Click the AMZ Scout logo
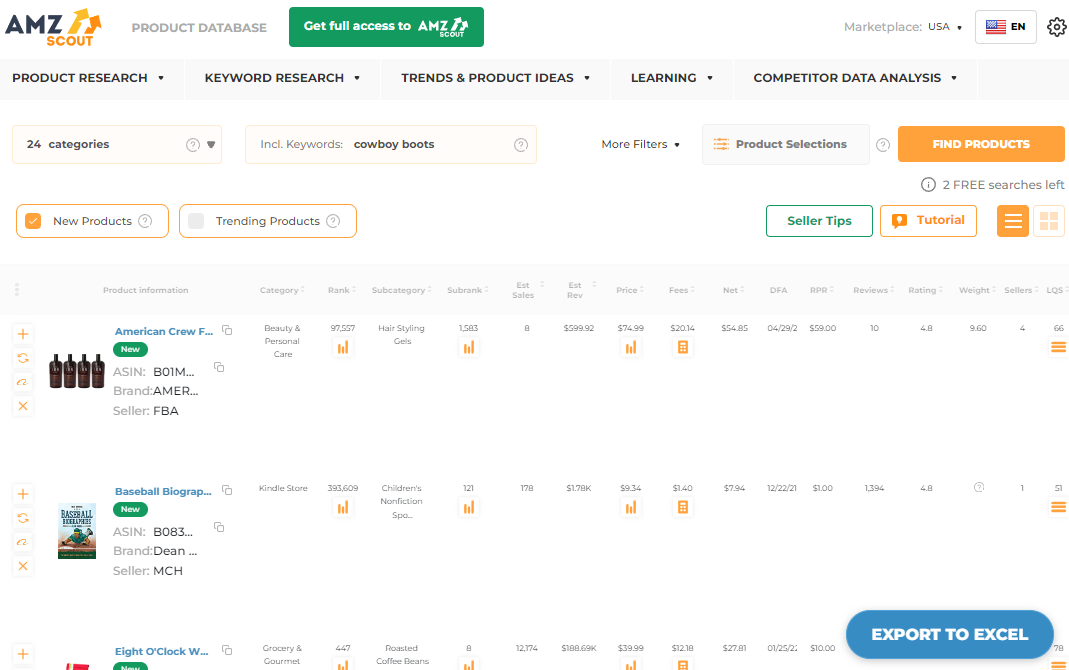This screenshot has width=1069, height=670. 53,27
